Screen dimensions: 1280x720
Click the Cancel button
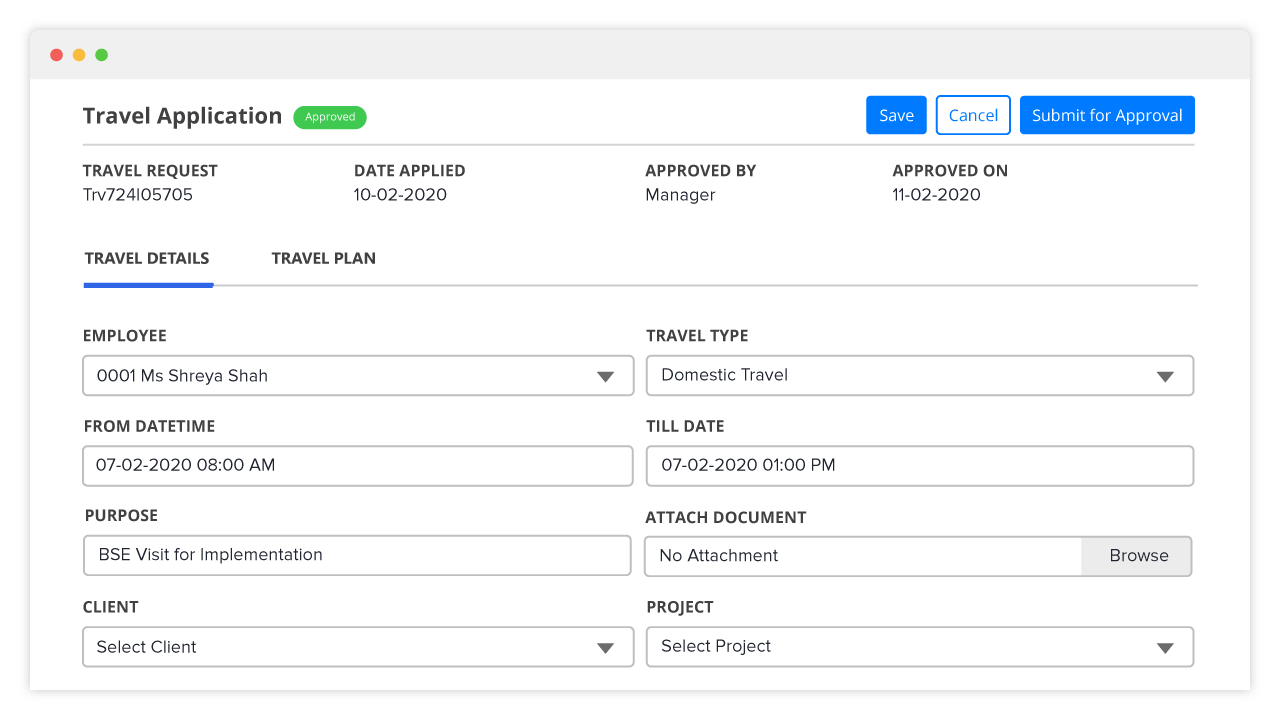click(973, 115)
